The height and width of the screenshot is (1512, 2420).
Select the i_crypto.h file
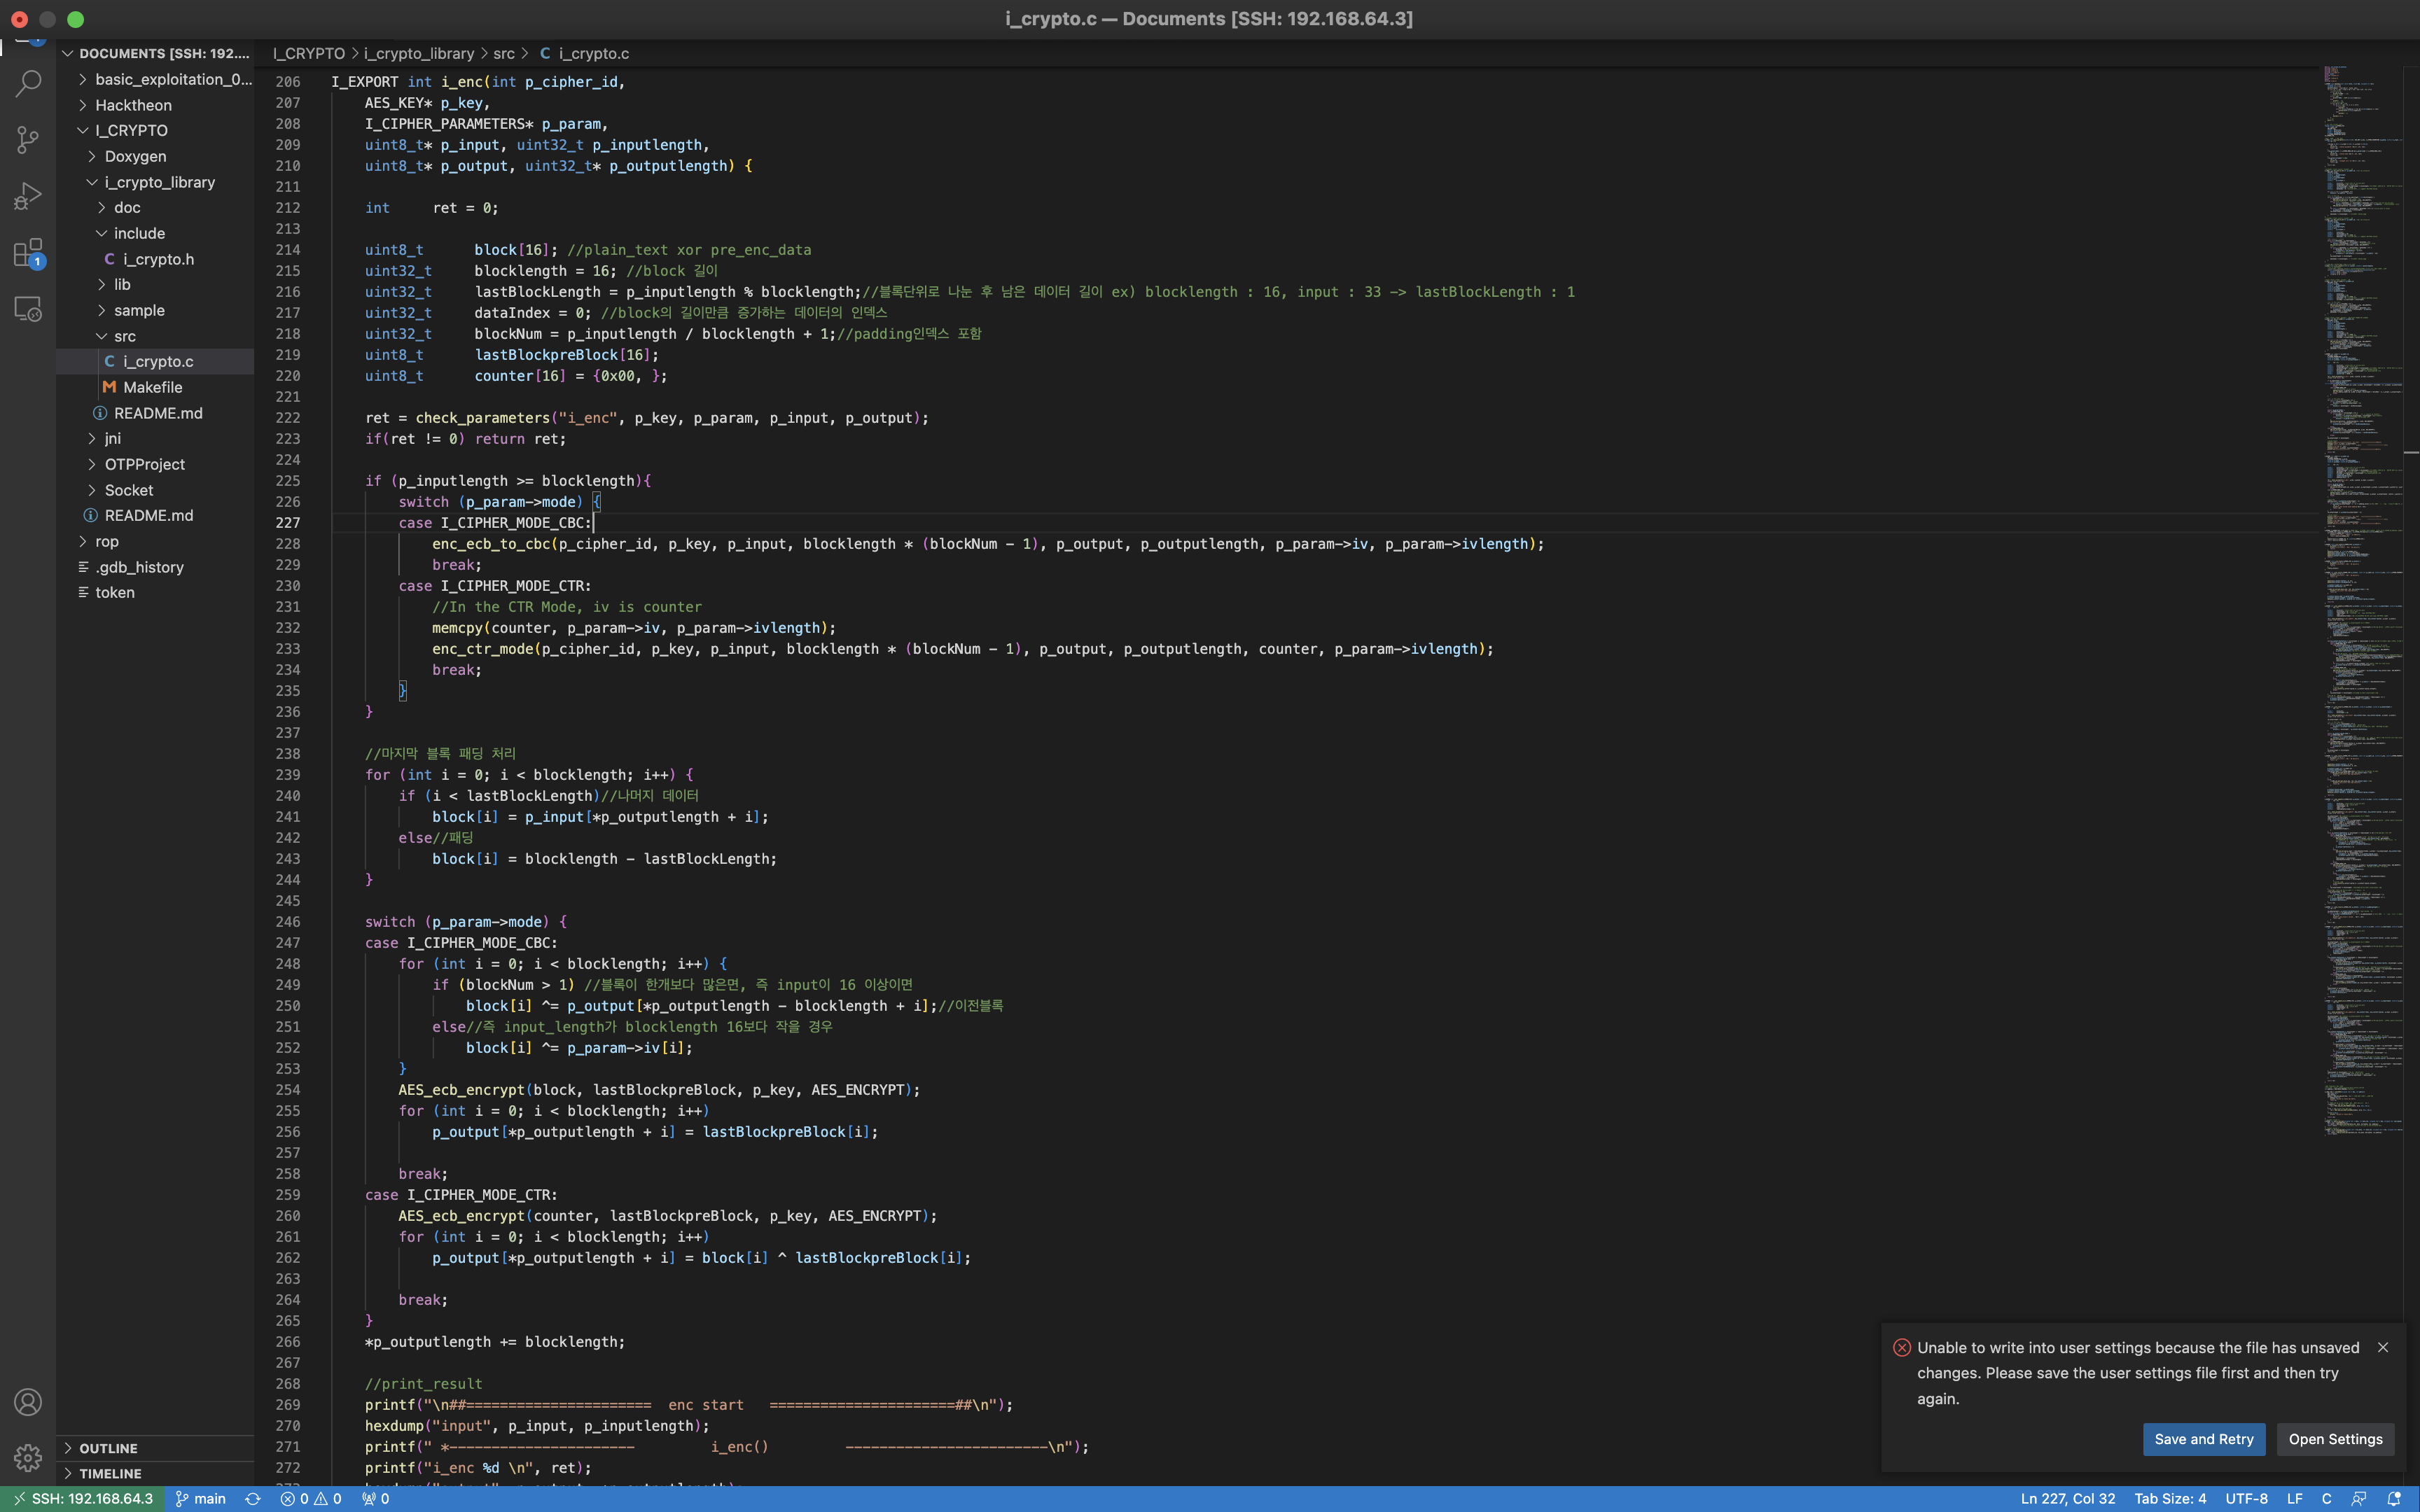[x=158, y=259]
